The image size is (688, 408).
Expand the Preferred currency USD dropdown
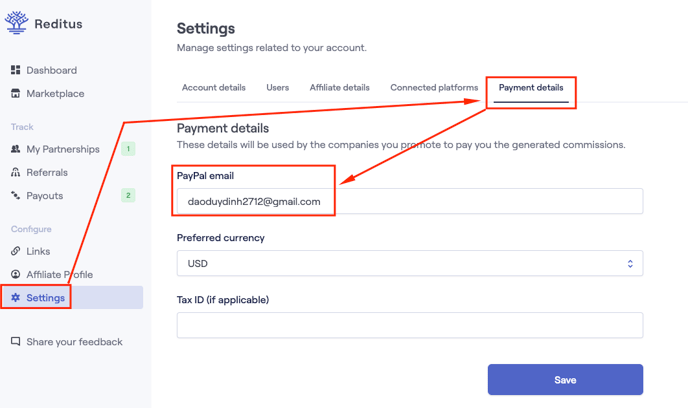410,263
